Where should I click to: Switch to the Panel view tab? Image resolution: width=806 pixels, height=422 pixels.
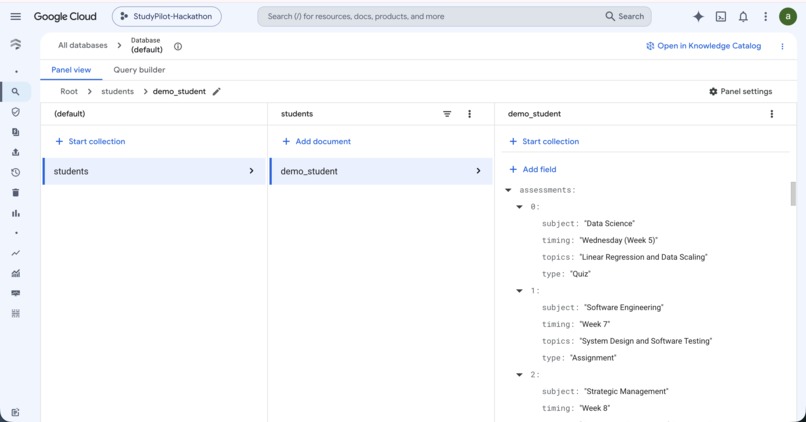(x=71, y=70)
